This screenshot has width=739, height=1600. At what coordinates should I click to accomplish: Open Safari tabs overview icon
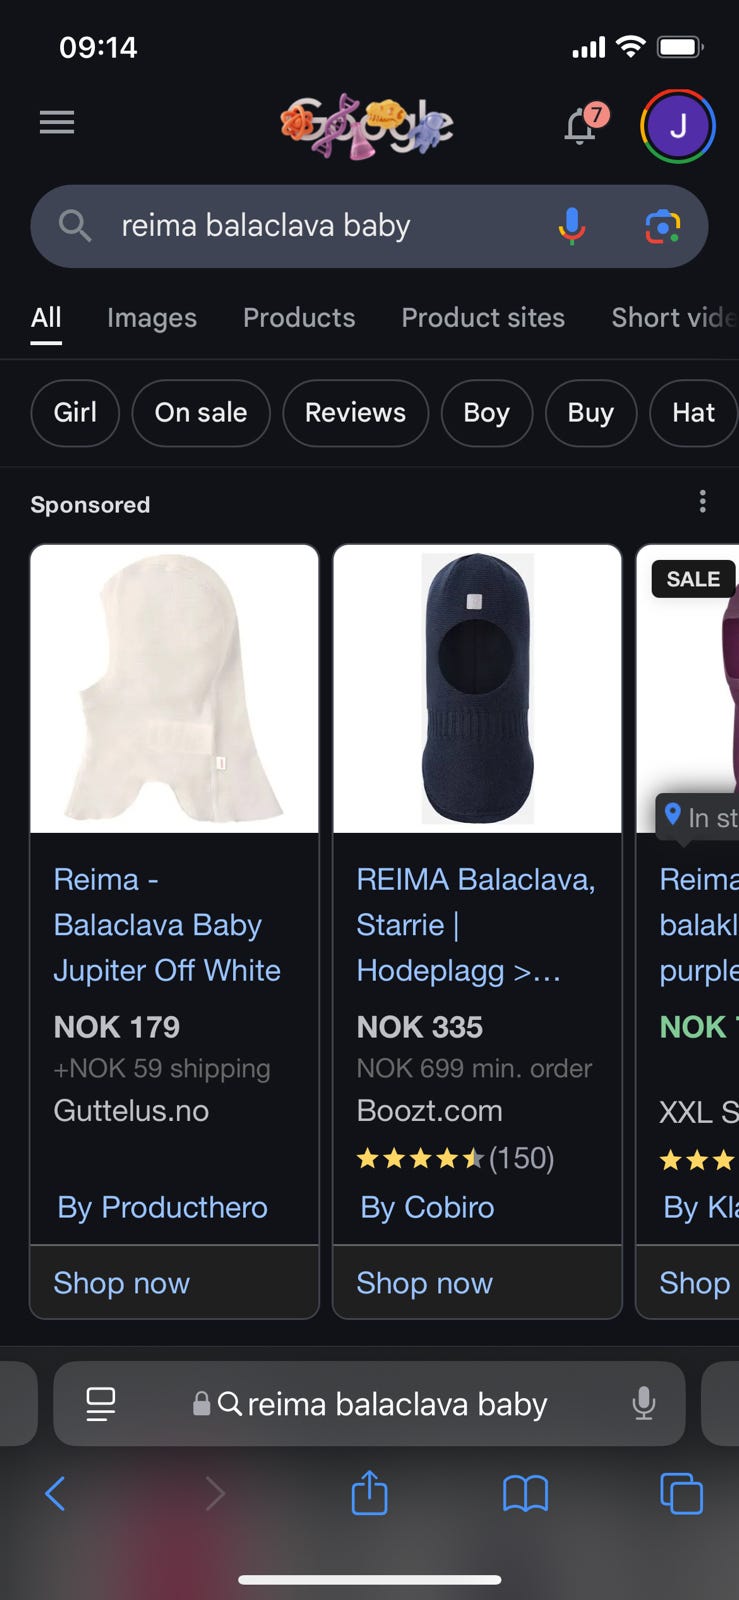click(x=681, y=1494)
